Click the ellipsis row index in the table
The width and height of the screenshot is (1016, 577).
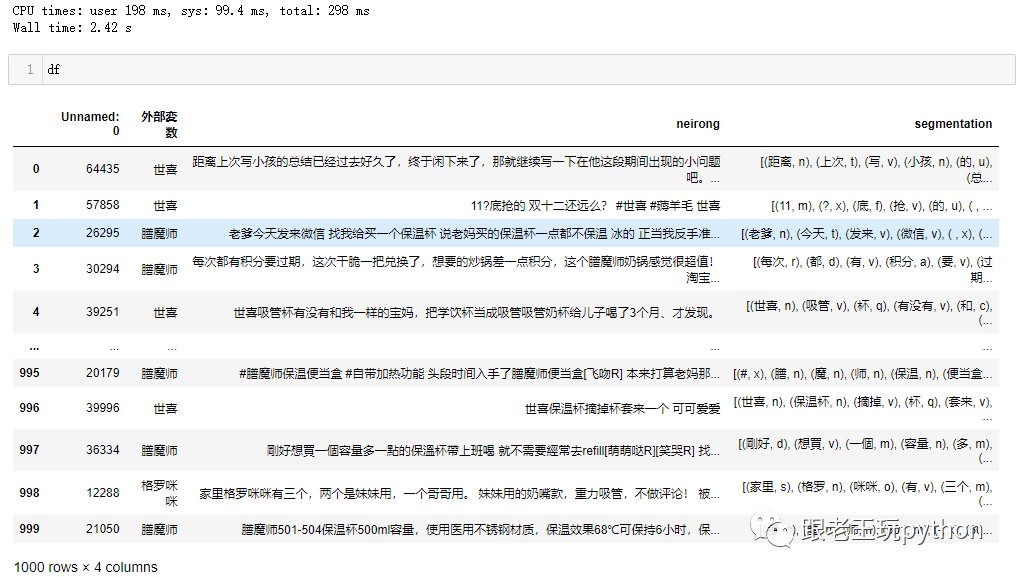(35, 346)
